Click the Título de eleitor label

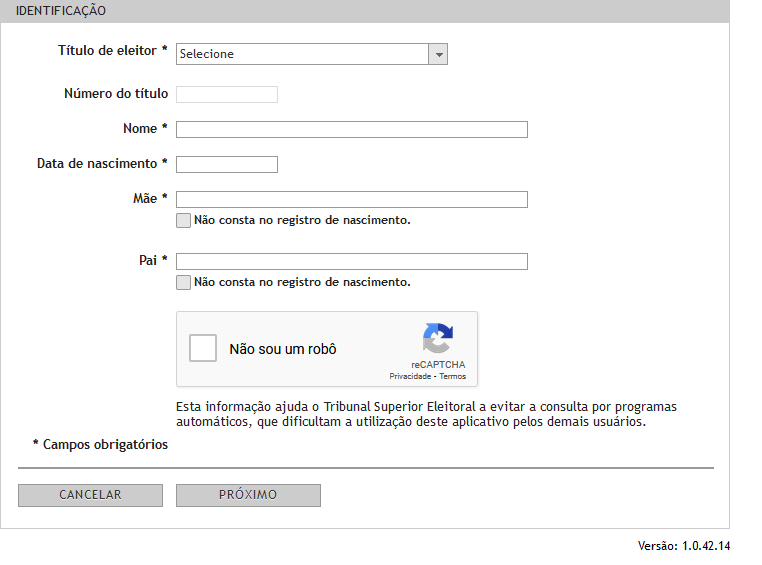[113, 51]
